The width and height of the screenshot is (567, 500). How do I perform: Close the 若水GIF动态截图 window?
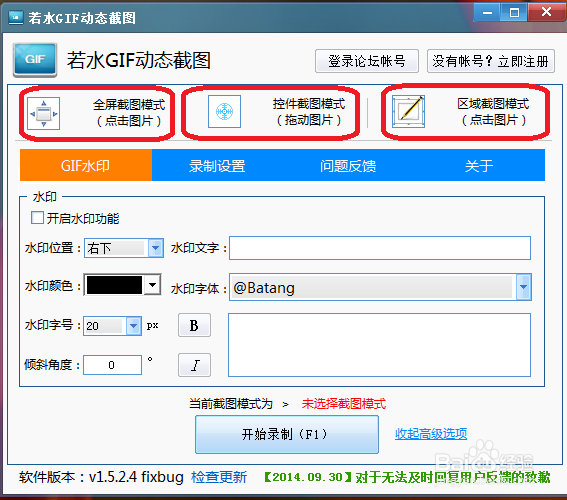pos(546,12)
